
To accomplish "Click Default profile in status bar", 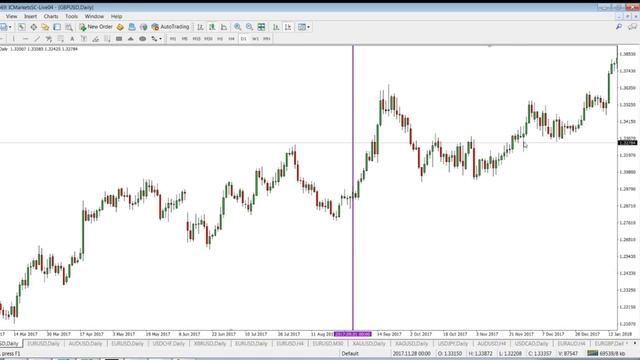I will (x=350, y=353).
